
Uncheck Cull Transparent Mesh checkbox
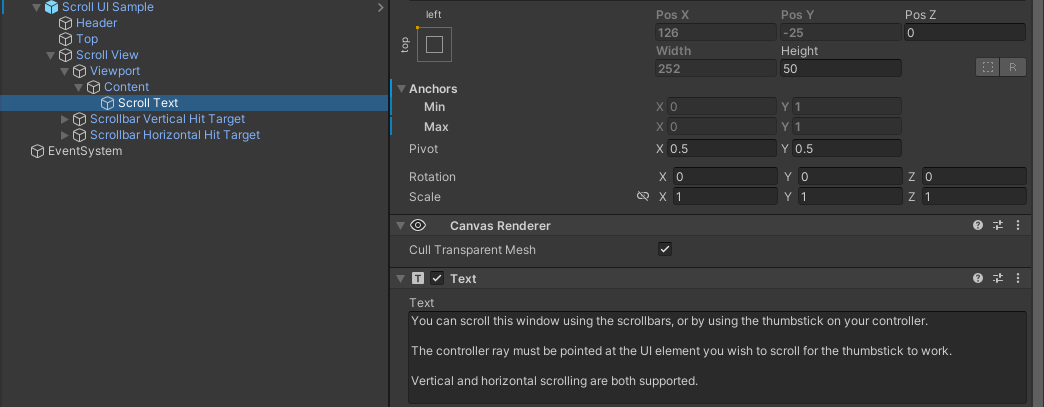pos(665,249)
